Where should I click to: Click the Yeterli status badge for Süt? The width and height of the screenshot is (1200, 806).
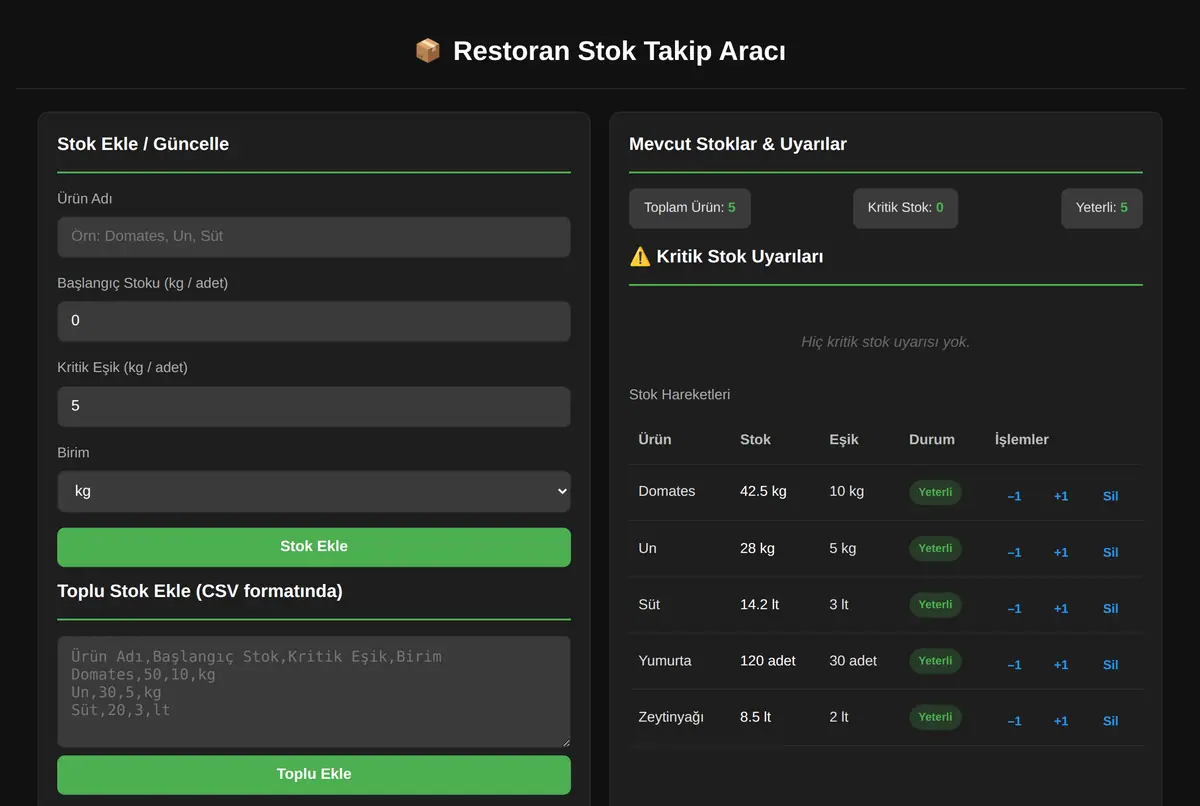click(x=935, y=604)
